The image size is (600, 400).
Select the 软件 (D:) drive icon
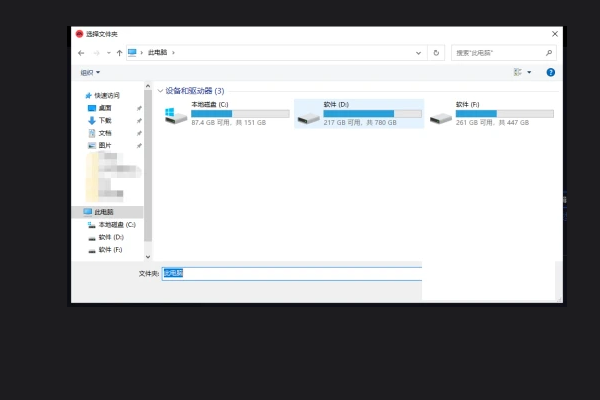(x=308, y=118)
